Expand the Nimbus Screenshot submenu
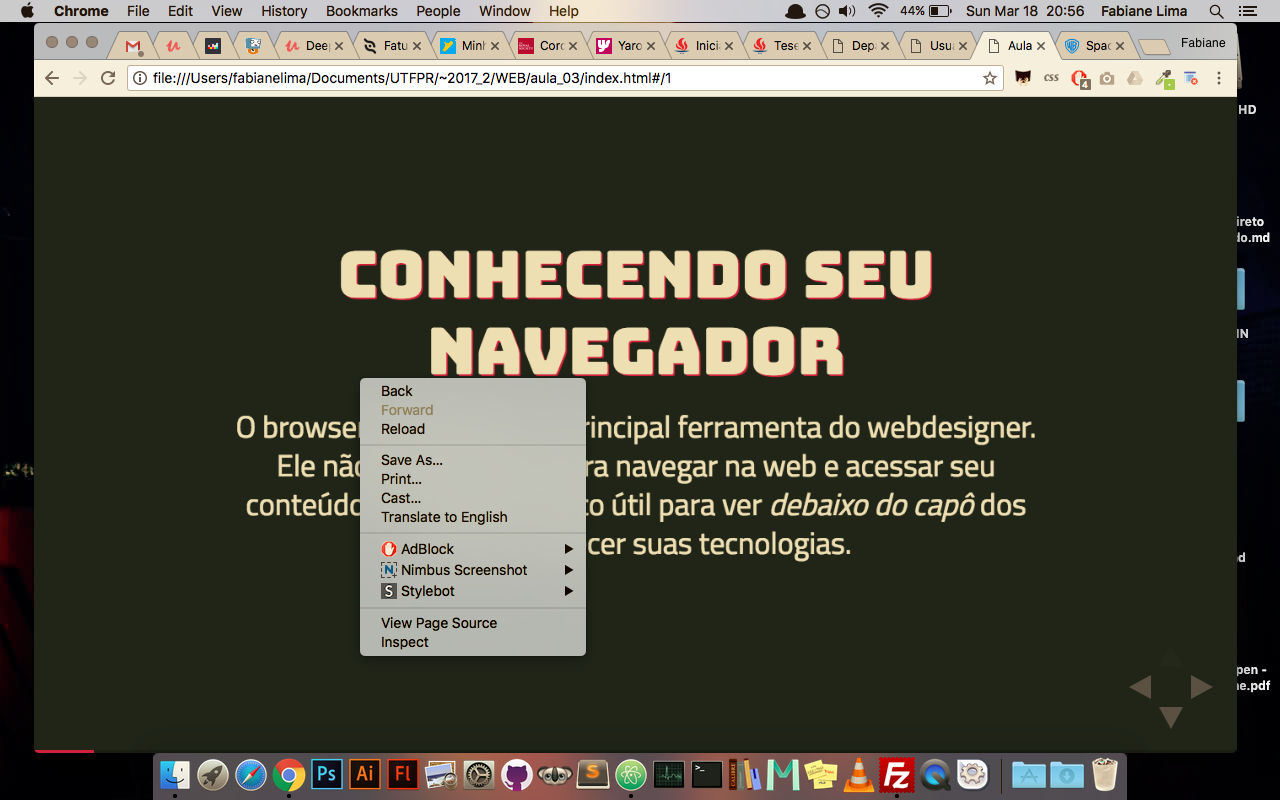The image size is (1280, 800). point(472,570)
